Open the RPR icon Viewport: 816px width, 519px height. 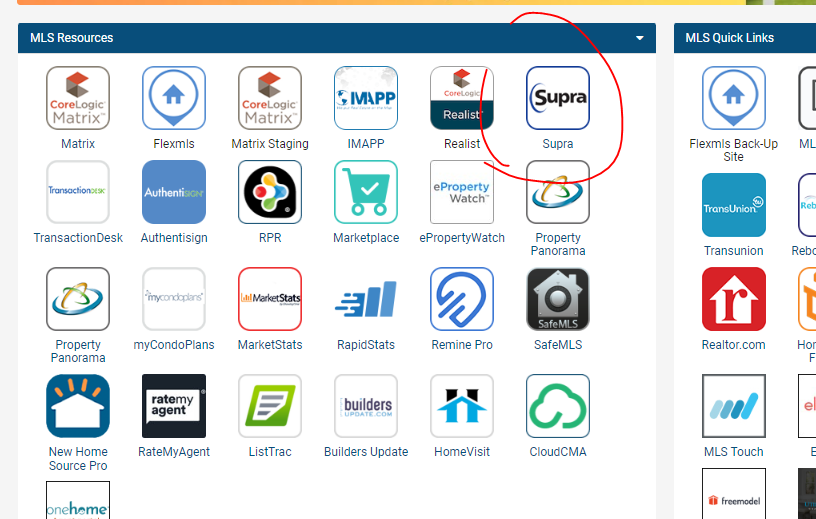coord(270,192)
